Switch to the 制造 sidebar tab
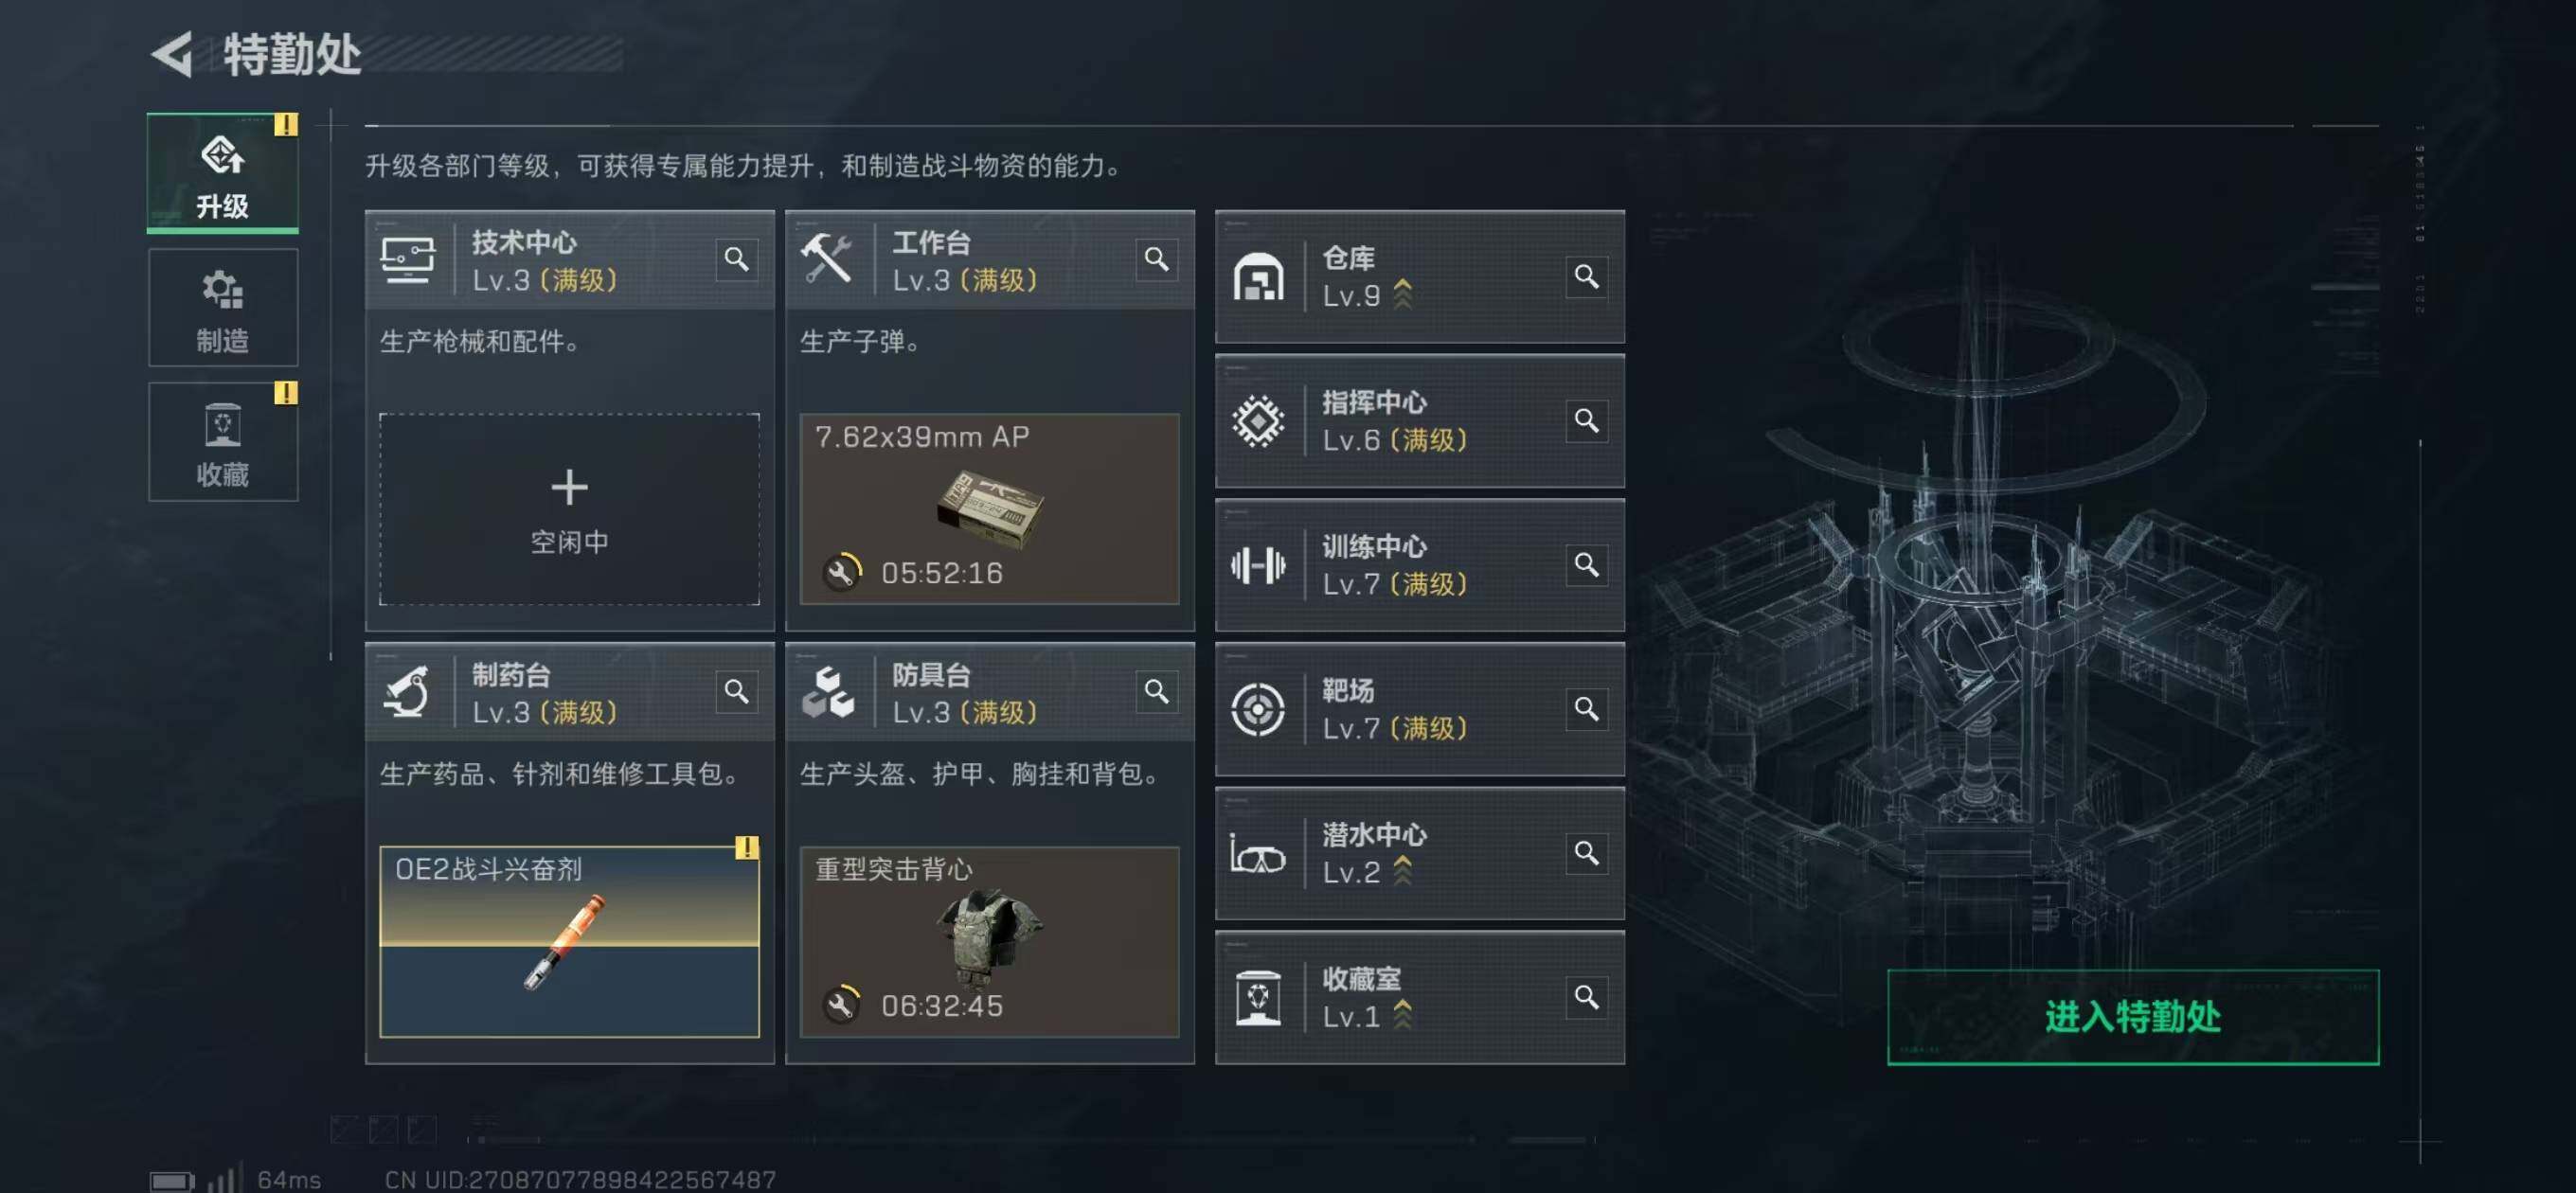Screen dimensions: 2576x1193 coord(222,308)
